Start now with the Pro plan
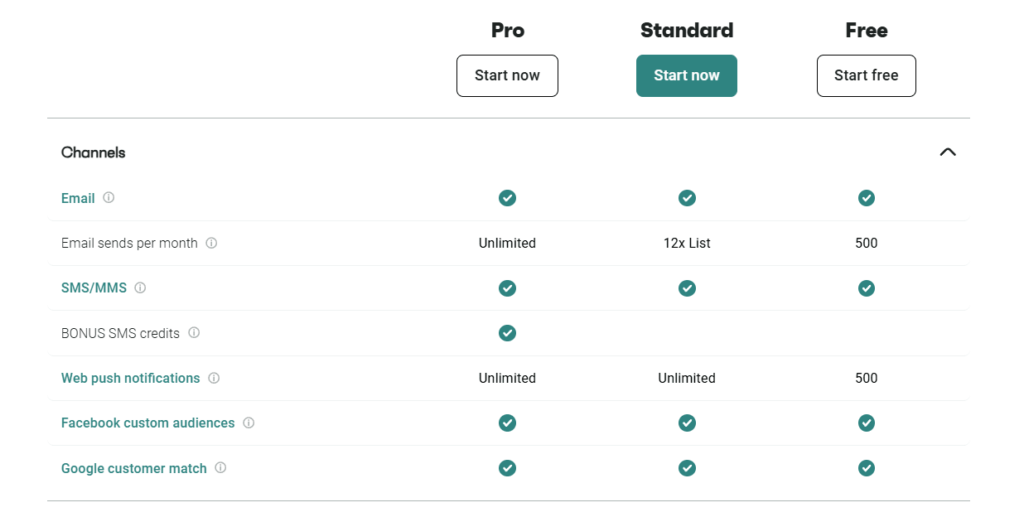This screenshot has height=517, width=1024. point(507,76)
